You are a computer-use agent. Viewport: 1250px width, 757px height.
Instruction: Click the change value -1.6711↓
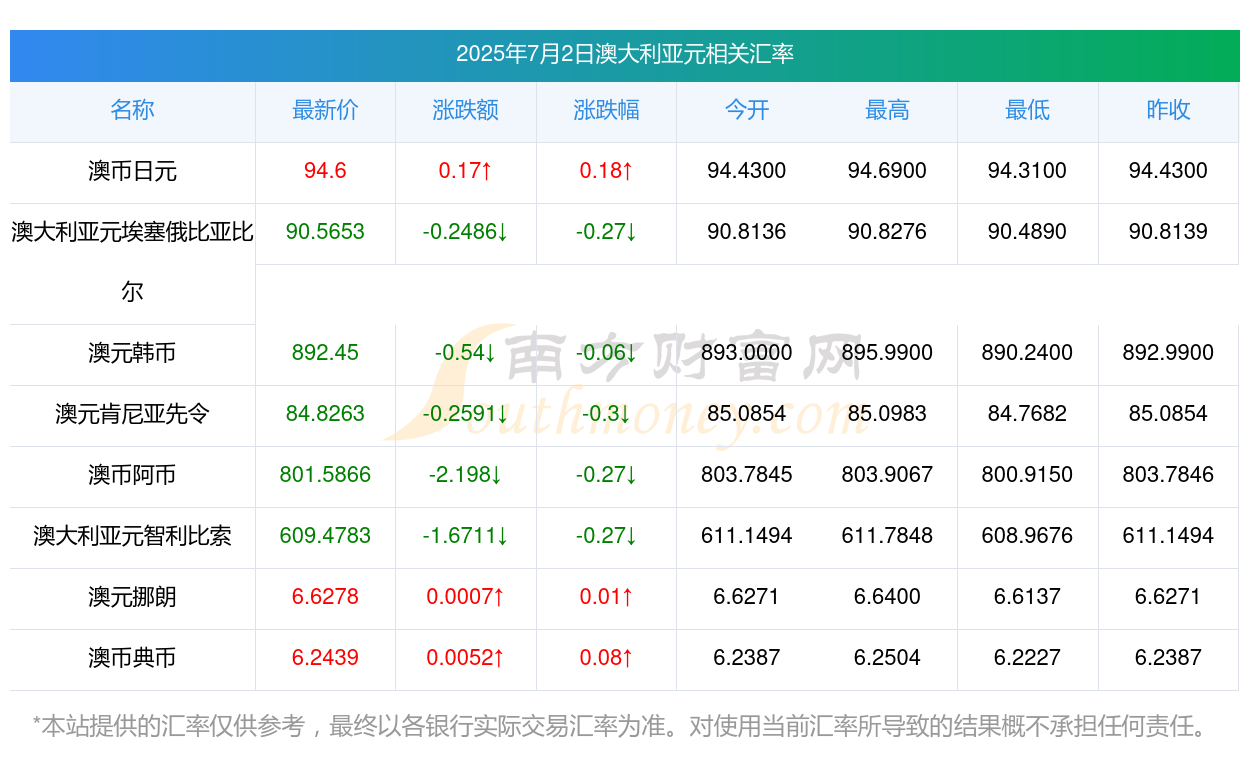pos(465,536)
